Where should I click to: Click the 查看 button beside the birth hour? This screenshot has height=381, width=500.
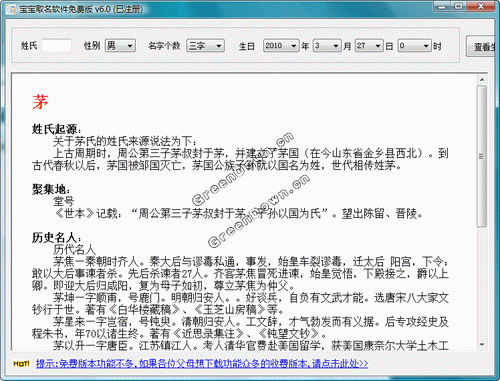coord(481,46)
